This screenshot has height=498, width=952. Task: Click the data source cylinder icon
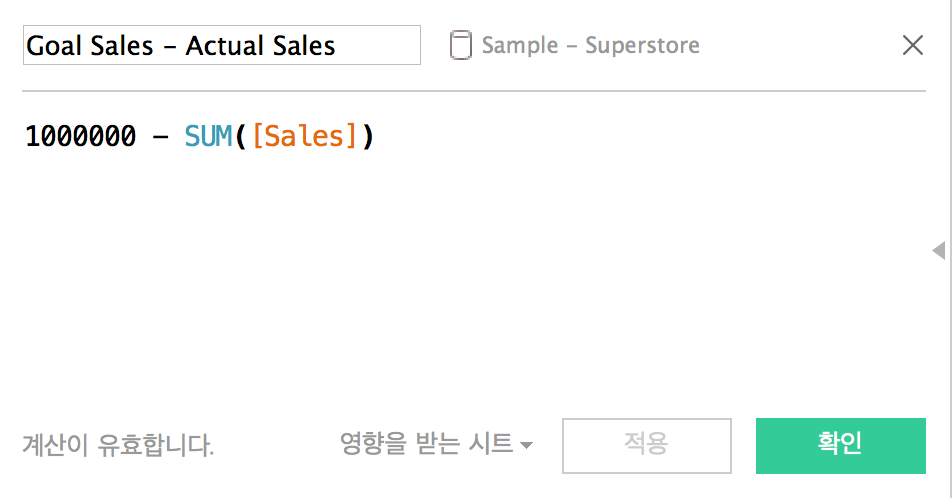[460, 46]
